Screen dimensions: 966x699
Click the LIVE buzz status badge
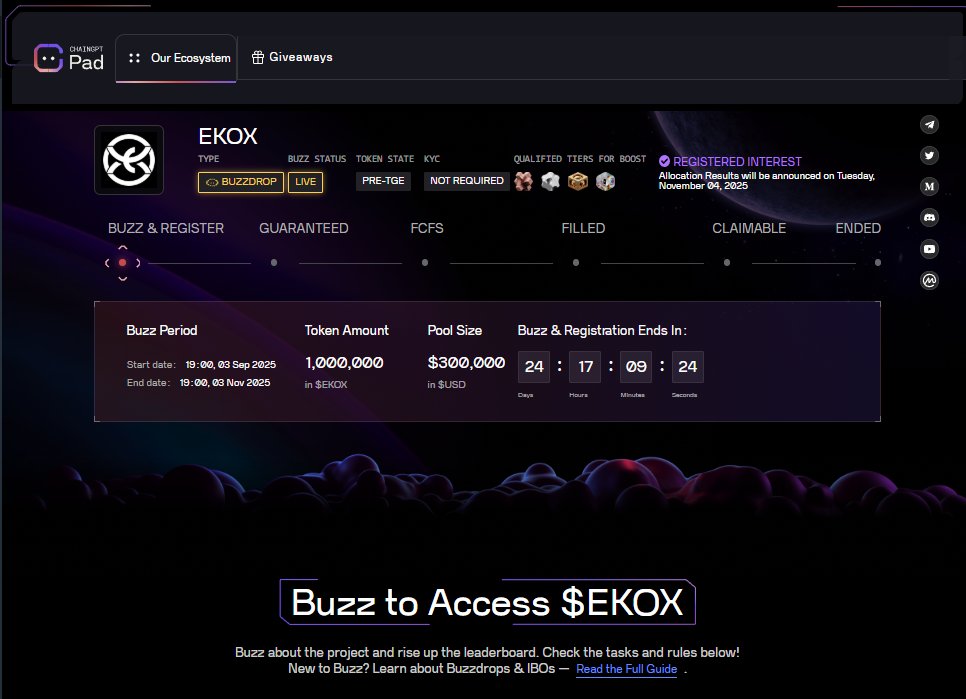[306, 182]
